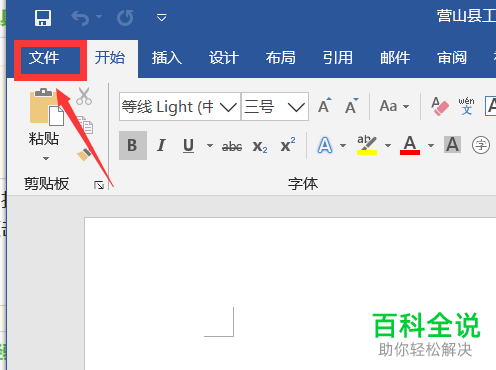Apply the red font color

410,145
